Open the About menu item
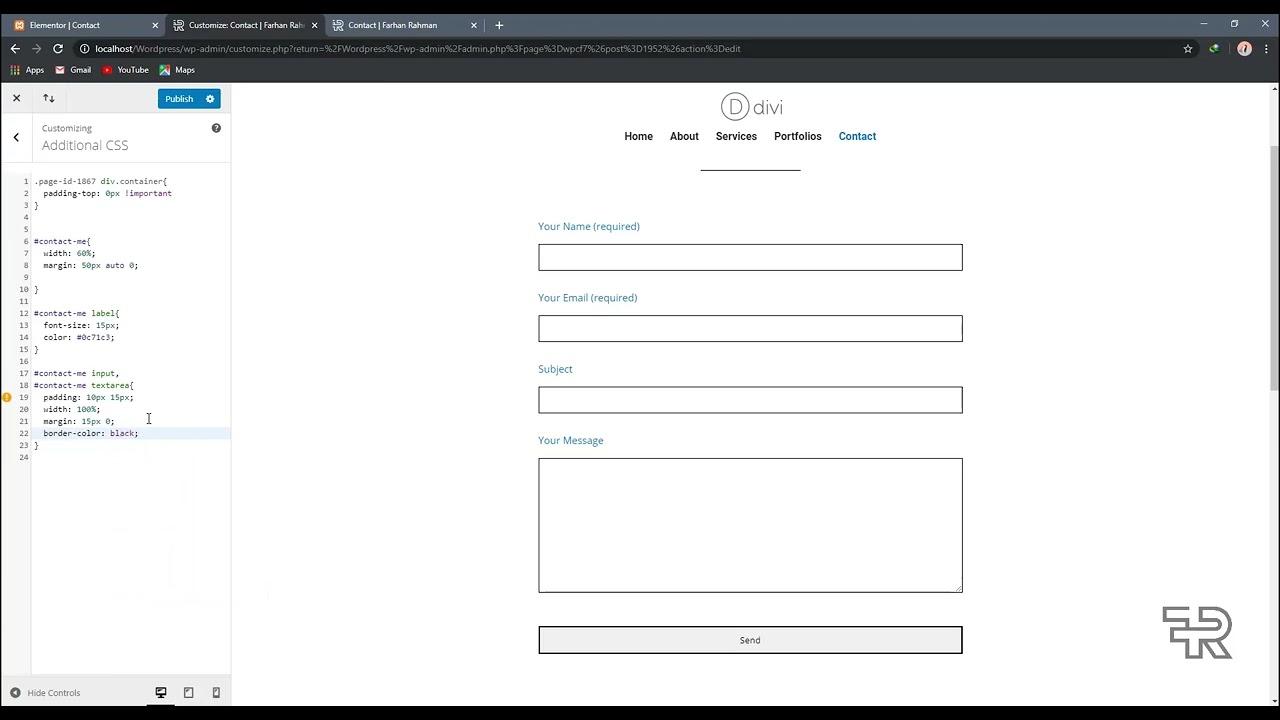The image size is (1280, 720). click(684, 136)
